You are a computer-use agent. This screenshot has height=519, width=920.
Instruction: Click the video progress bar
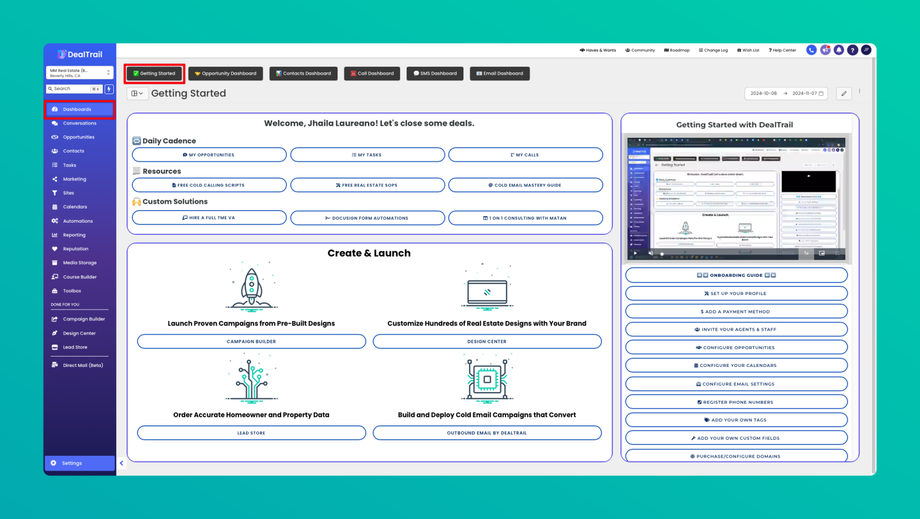[730, 254]
